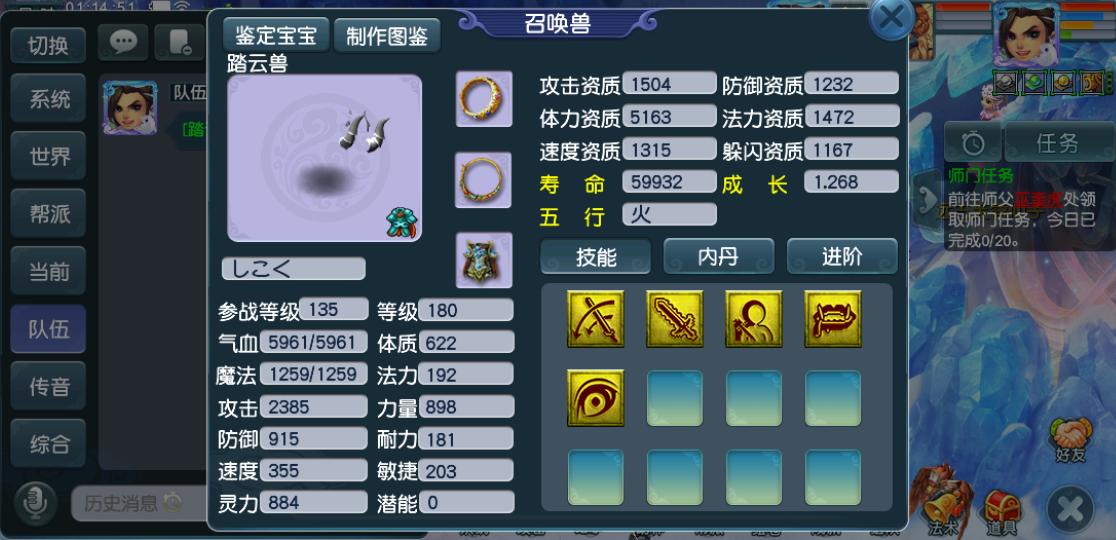Switch to the 进阶 tab
1116x540 pixels.
pos(842,256)
